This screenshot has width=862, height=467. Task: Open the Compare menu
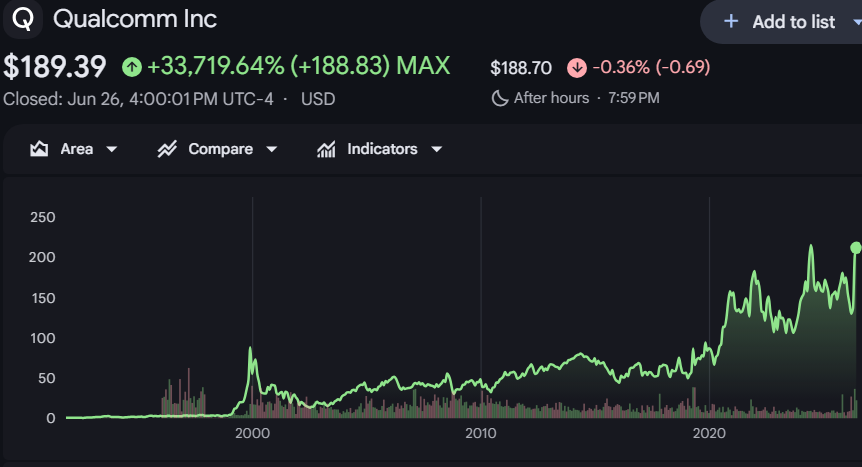pyautogui.click(x=218, y=149)
